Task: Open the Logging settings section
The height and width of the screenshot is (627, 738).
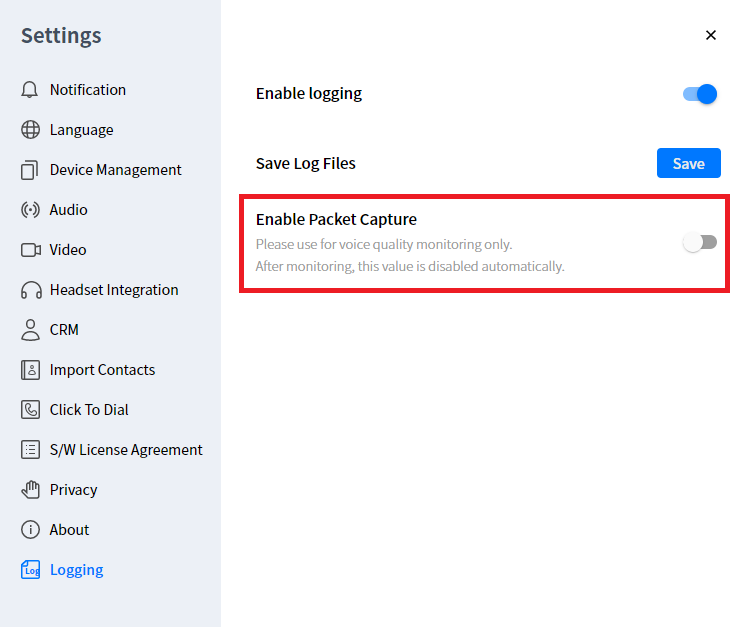Action: (76, 570)
